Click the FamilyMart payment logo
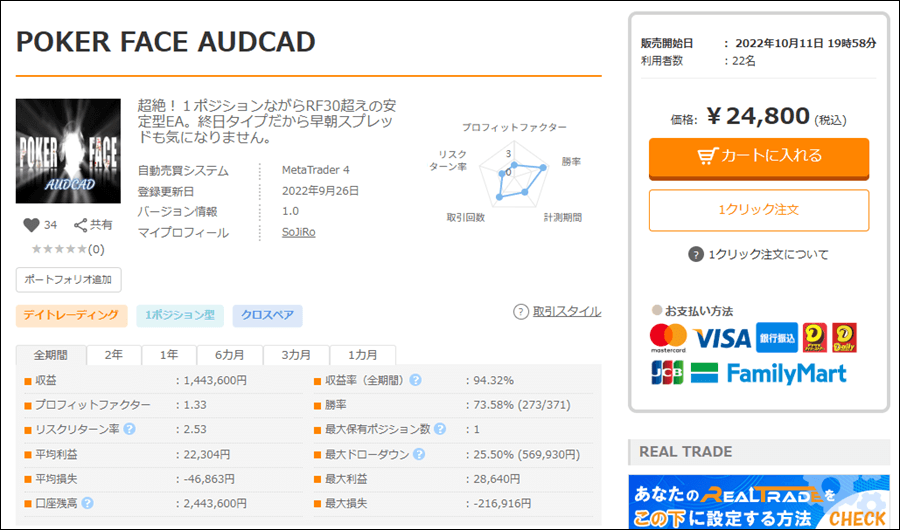Image resolution: width=900 pixels, height=530 pixels. click(769, 373)
